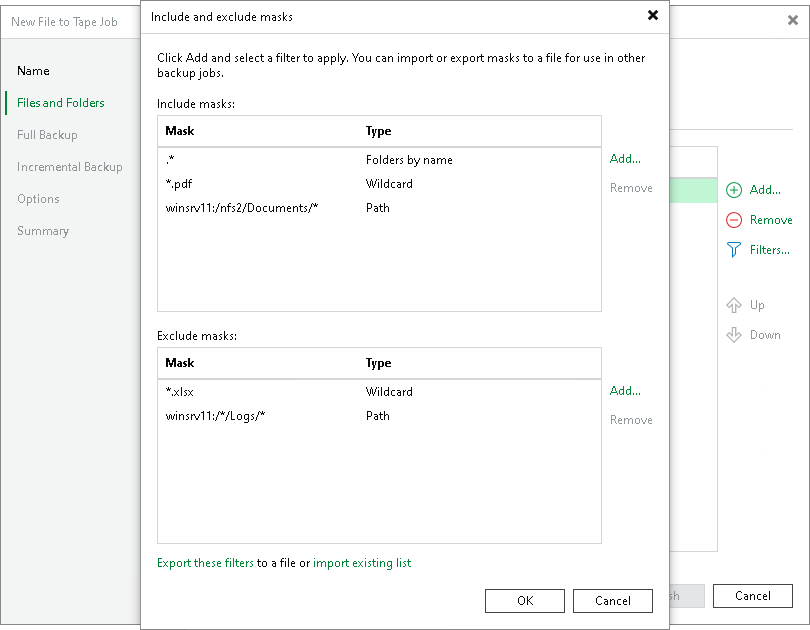Screen dimensions: 810x630
Task: Confirm masks with the OK button
Action: [x=525, y=601]
